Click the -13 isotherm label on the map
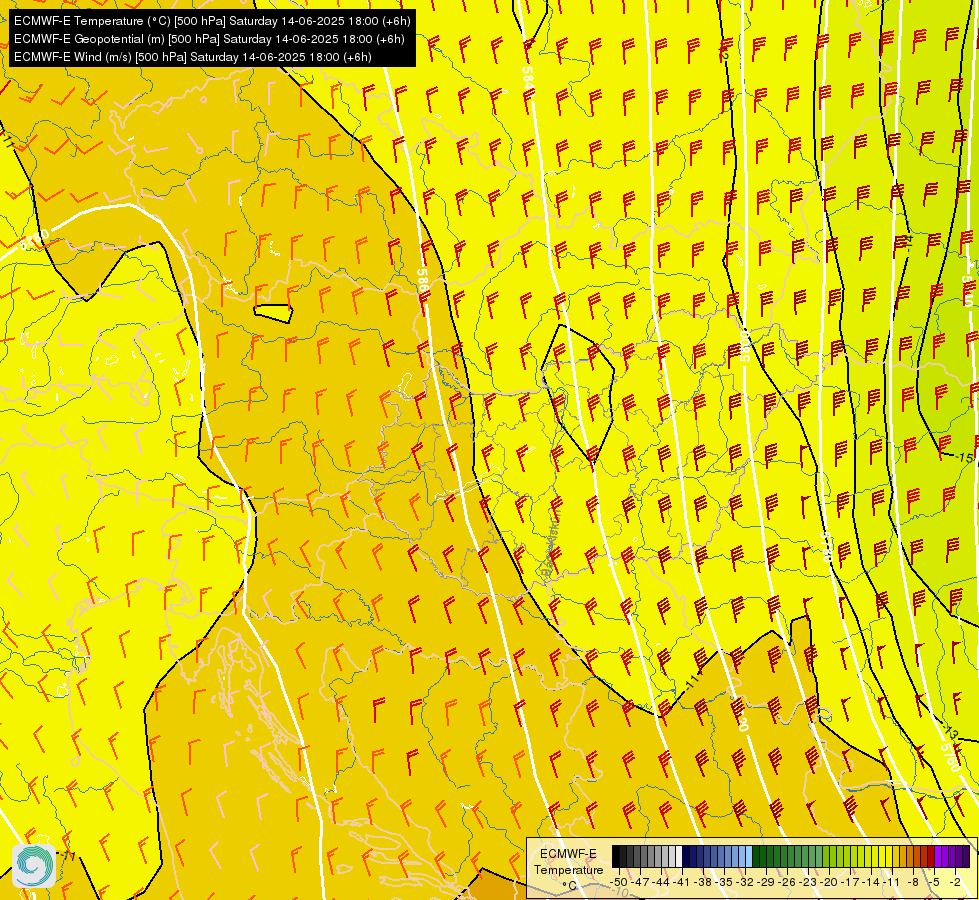 point(950,732)
